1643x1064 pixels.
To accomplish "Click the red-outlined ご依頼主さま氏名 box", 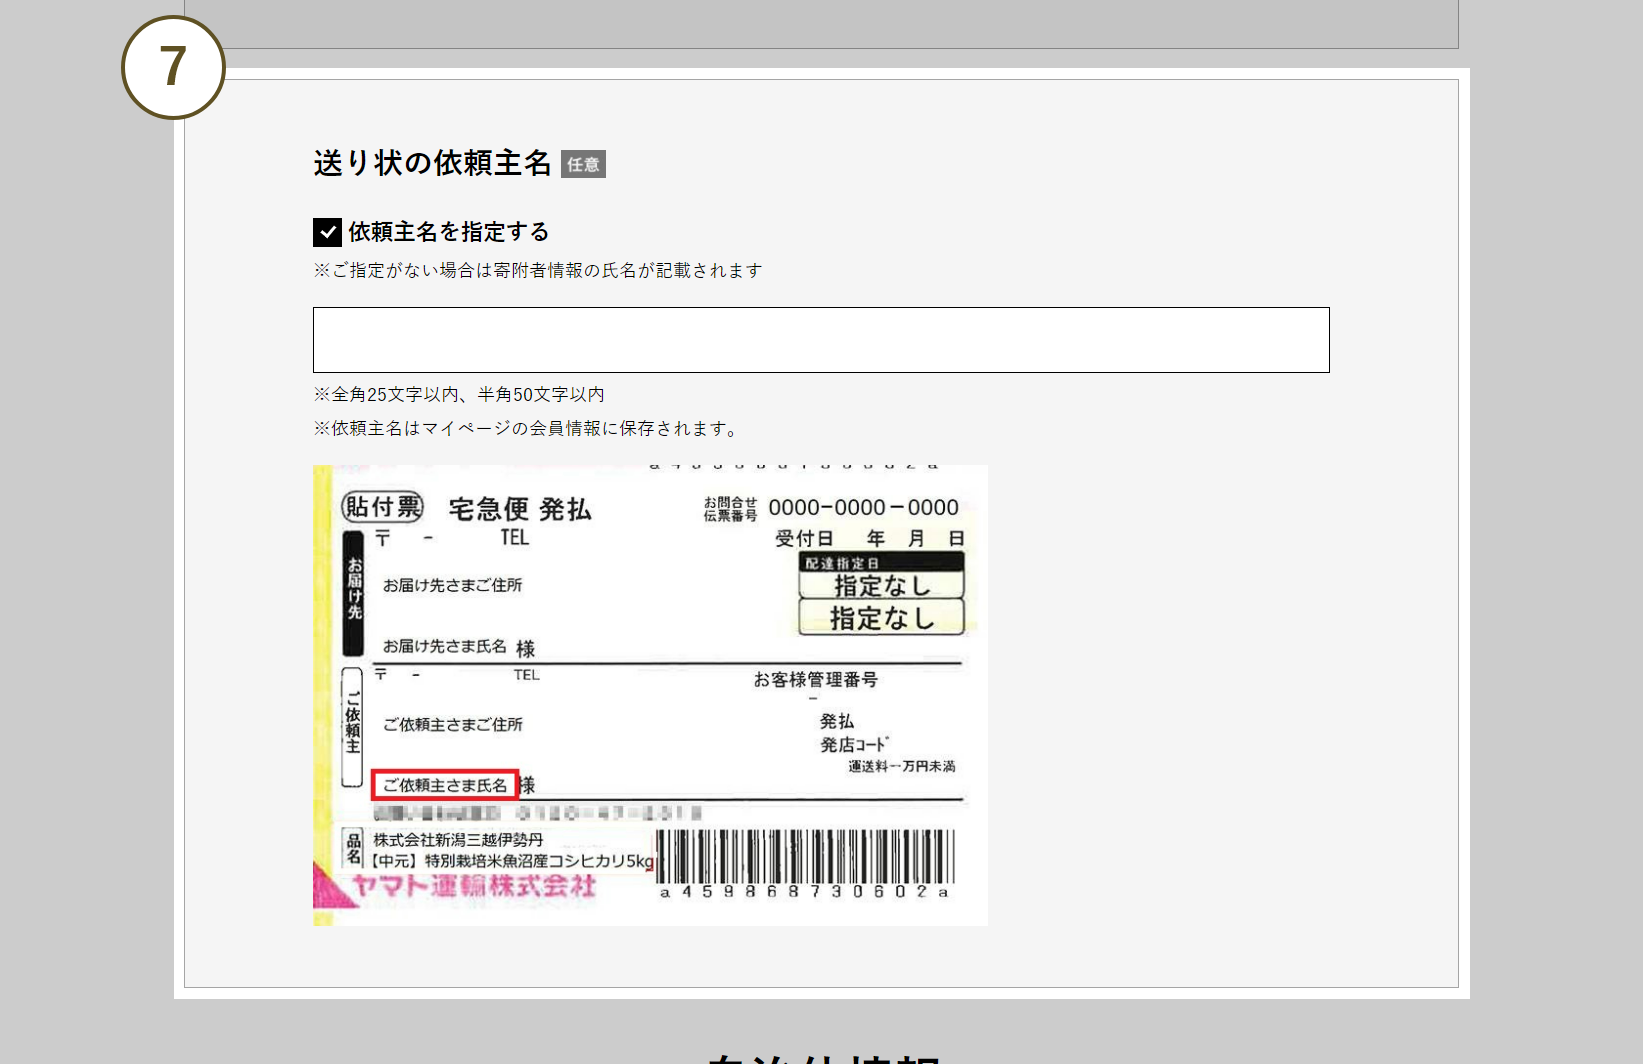I will (x=445, y=785).
